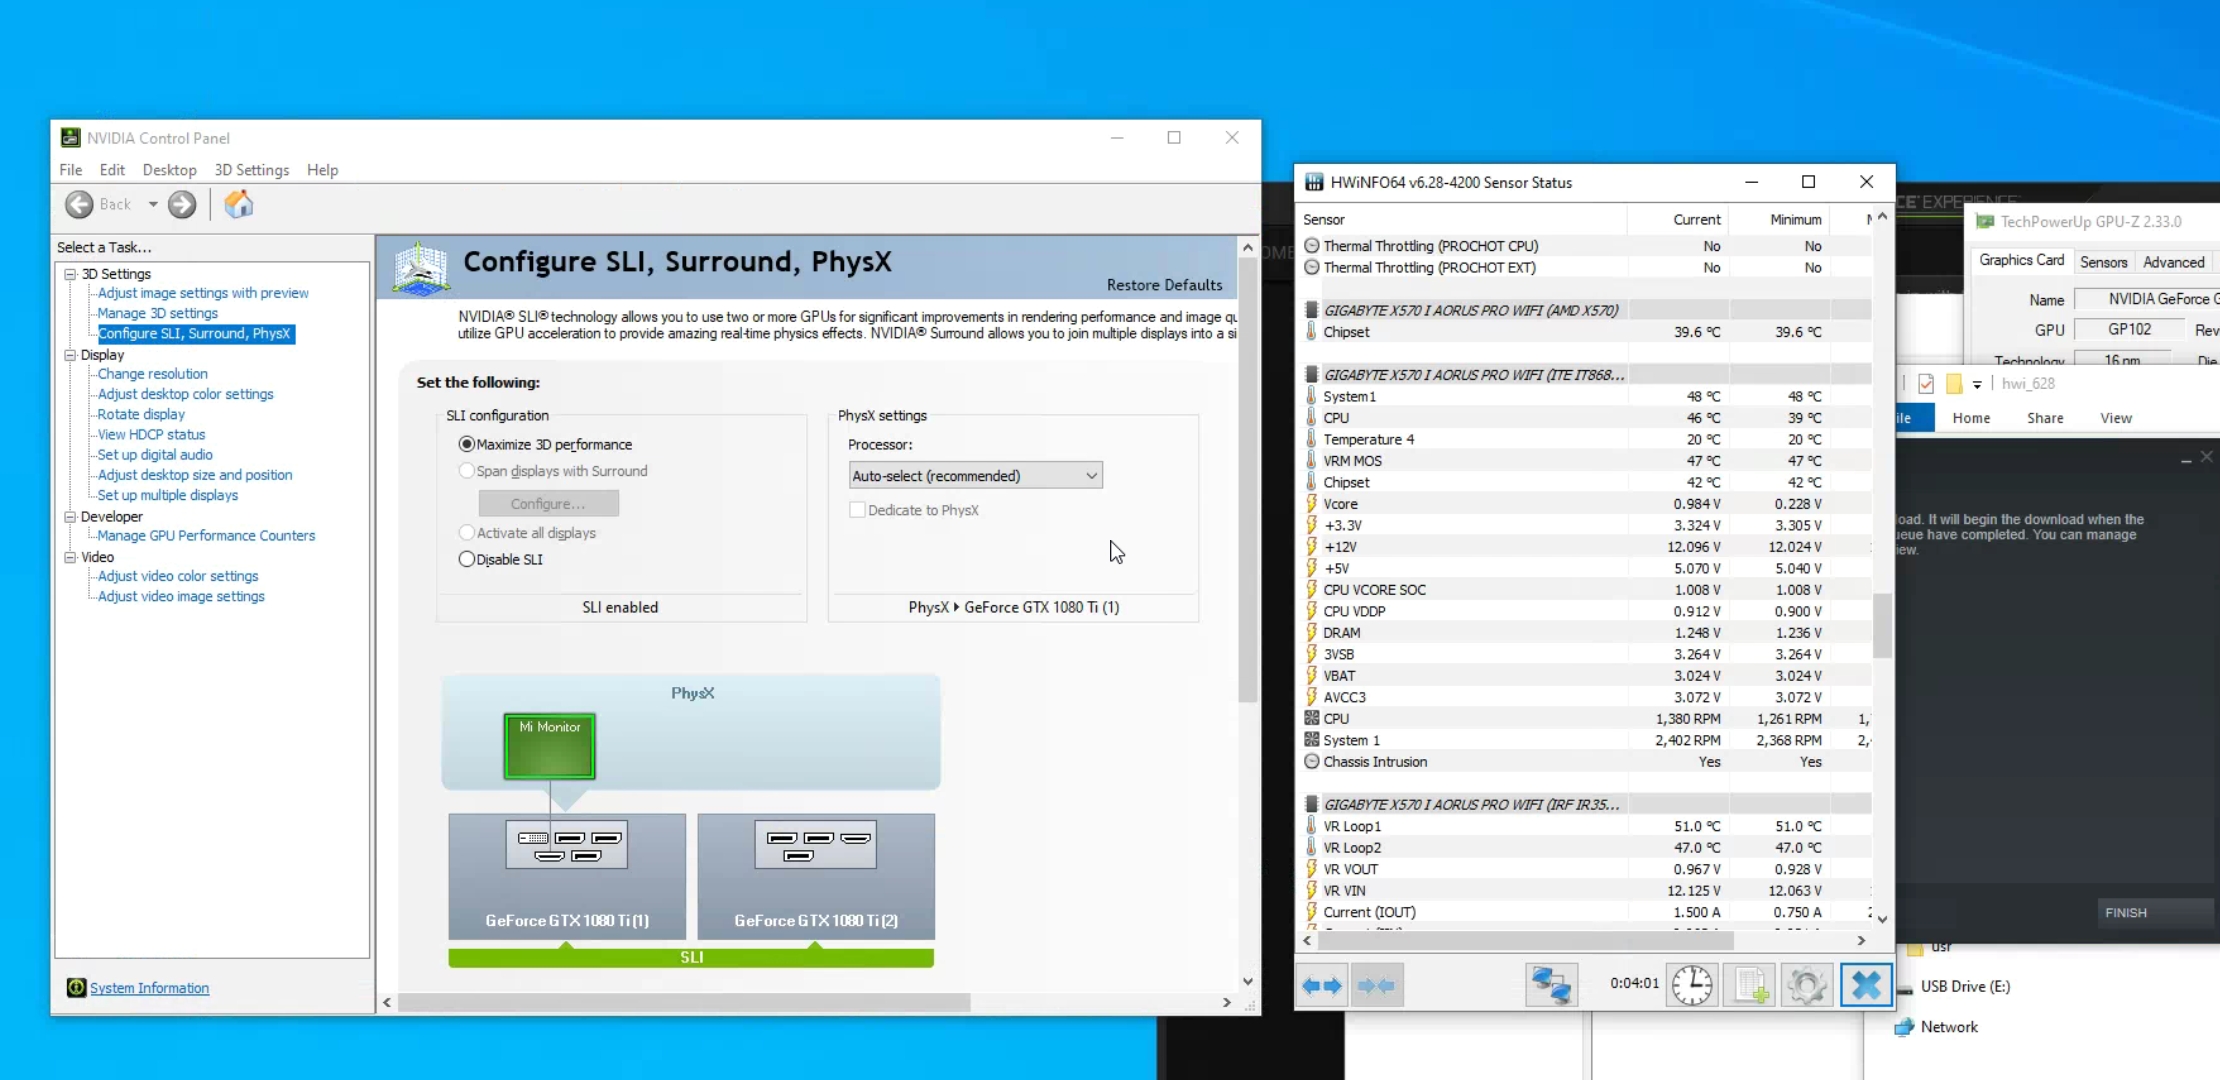Viewport: 2220px width, 1080px height.
Task: Close sensors with the blue X icon
Action: (x=1865, y=986)
